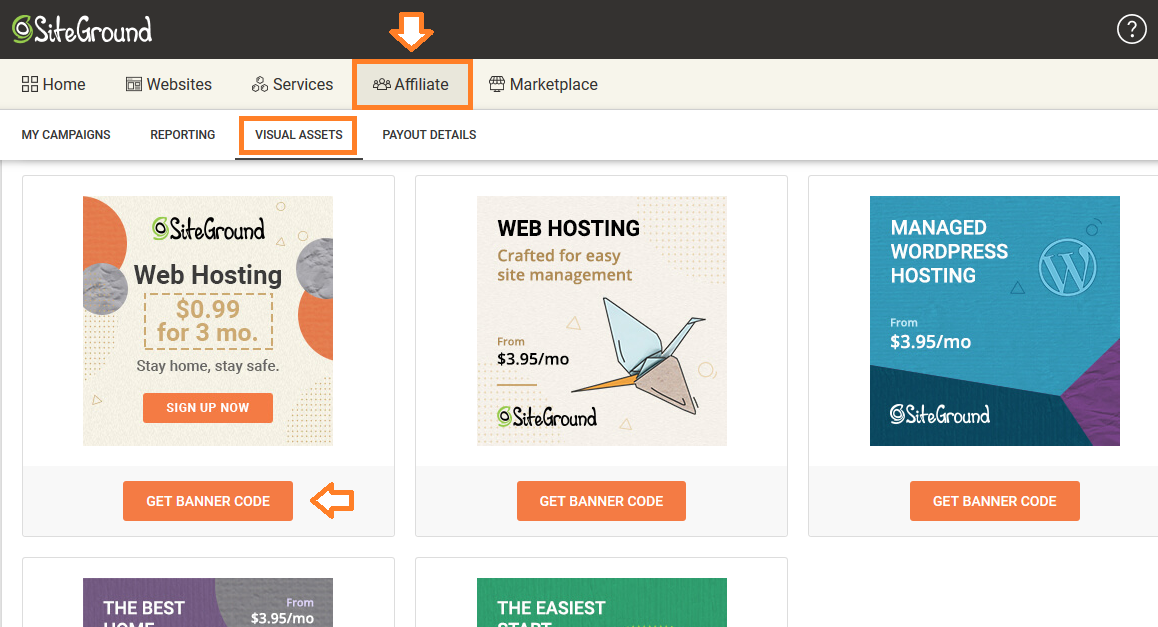
Task: Click the Marketplace storefront icon
Action: [497, 84]
